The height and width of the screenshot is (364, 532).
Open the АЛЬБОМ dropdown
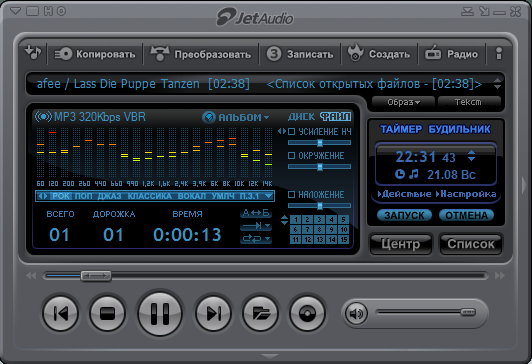244,117
